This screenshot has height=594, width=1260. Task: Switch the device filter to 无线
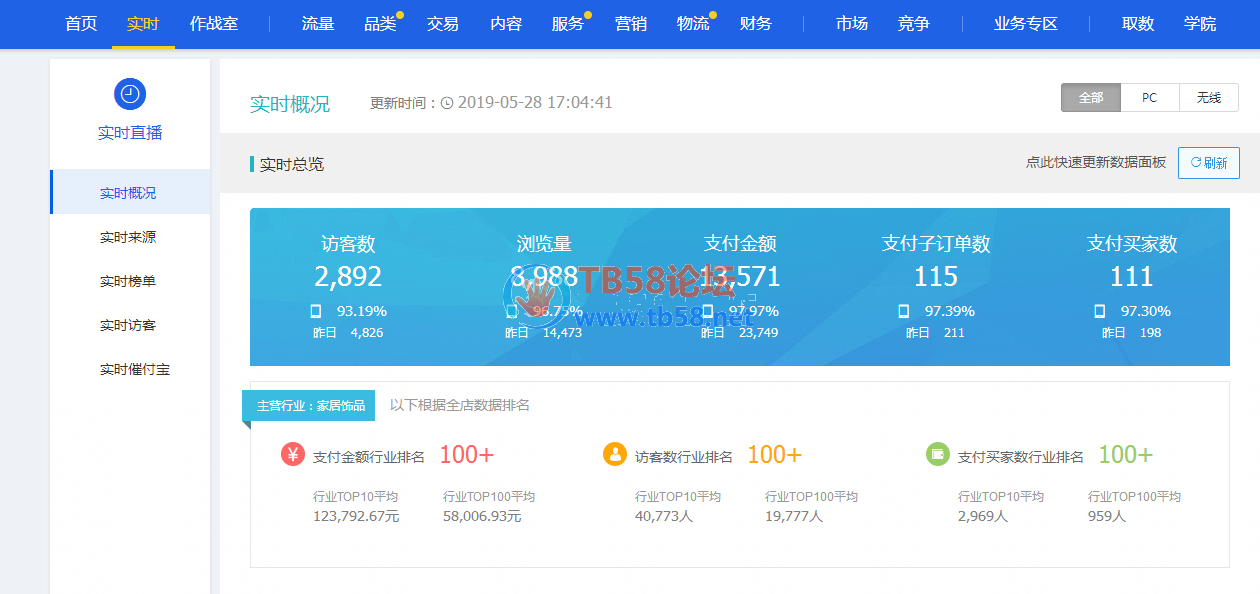pyautogui.click(x=1209, y=98)
